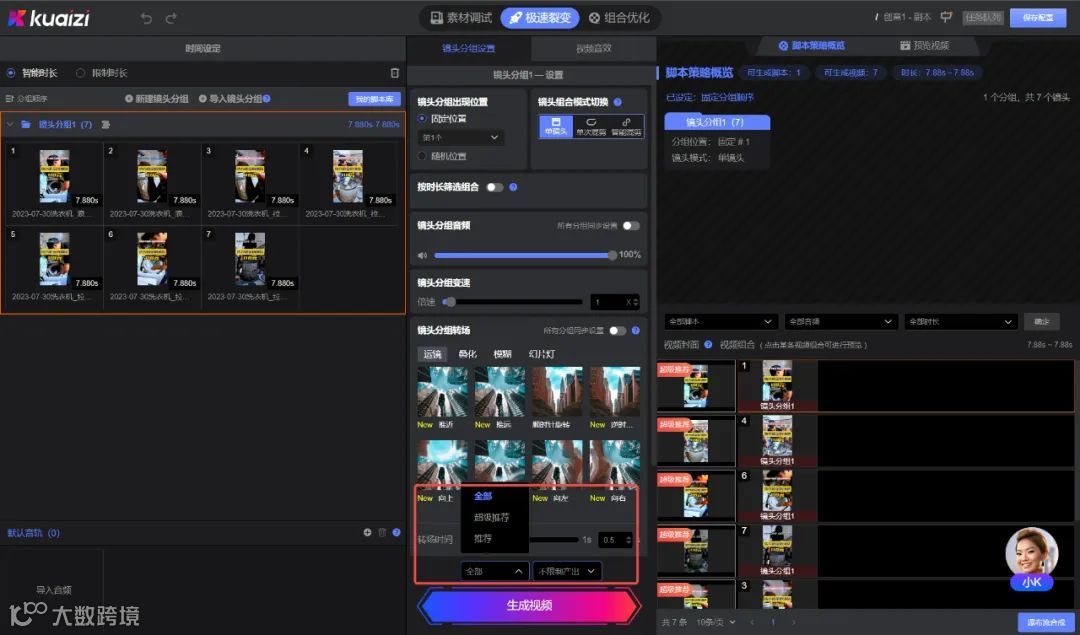Mute via speaker icon under 镜头分组音频

pyautogui.click(x=422, y=255)
